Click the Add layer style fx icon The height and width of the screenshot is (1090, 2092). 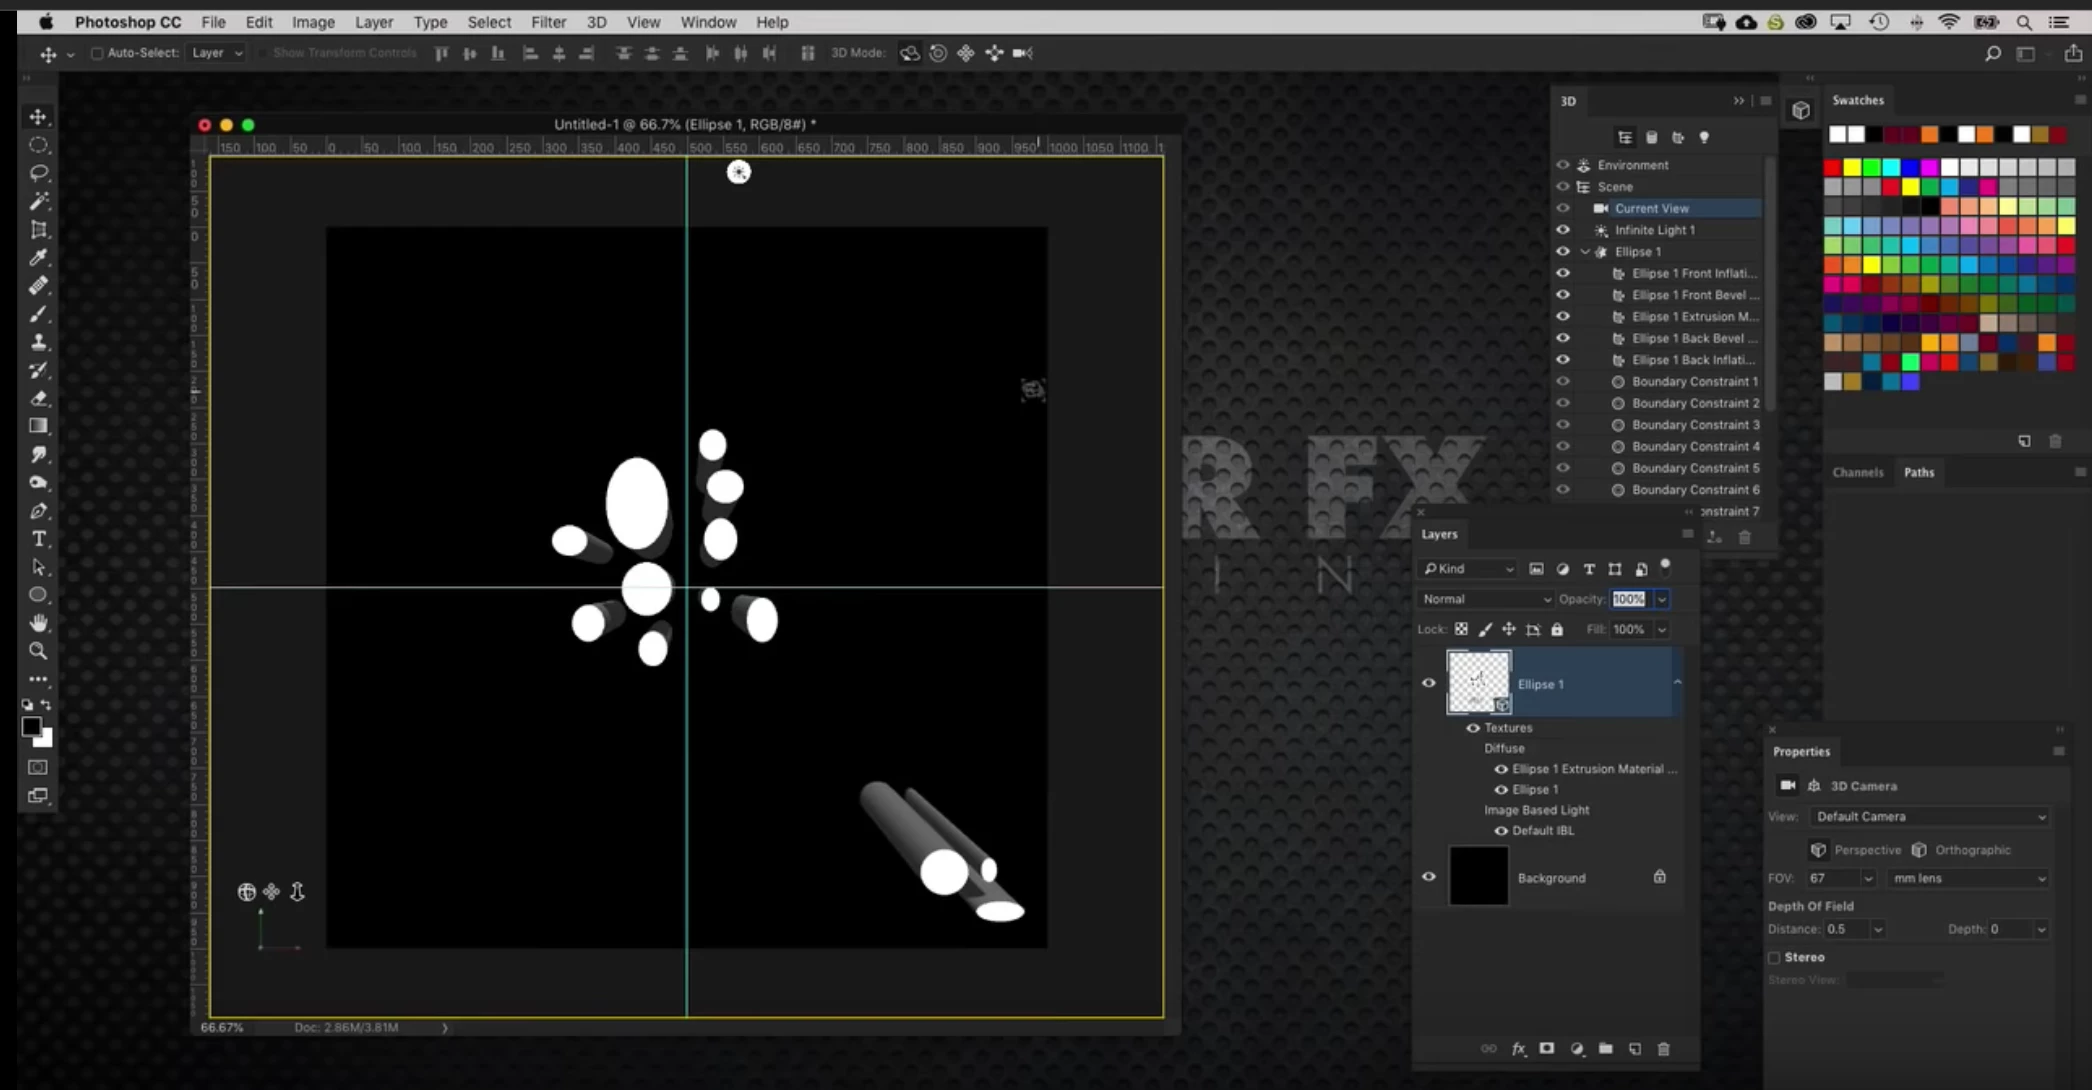(1518, 1048)
